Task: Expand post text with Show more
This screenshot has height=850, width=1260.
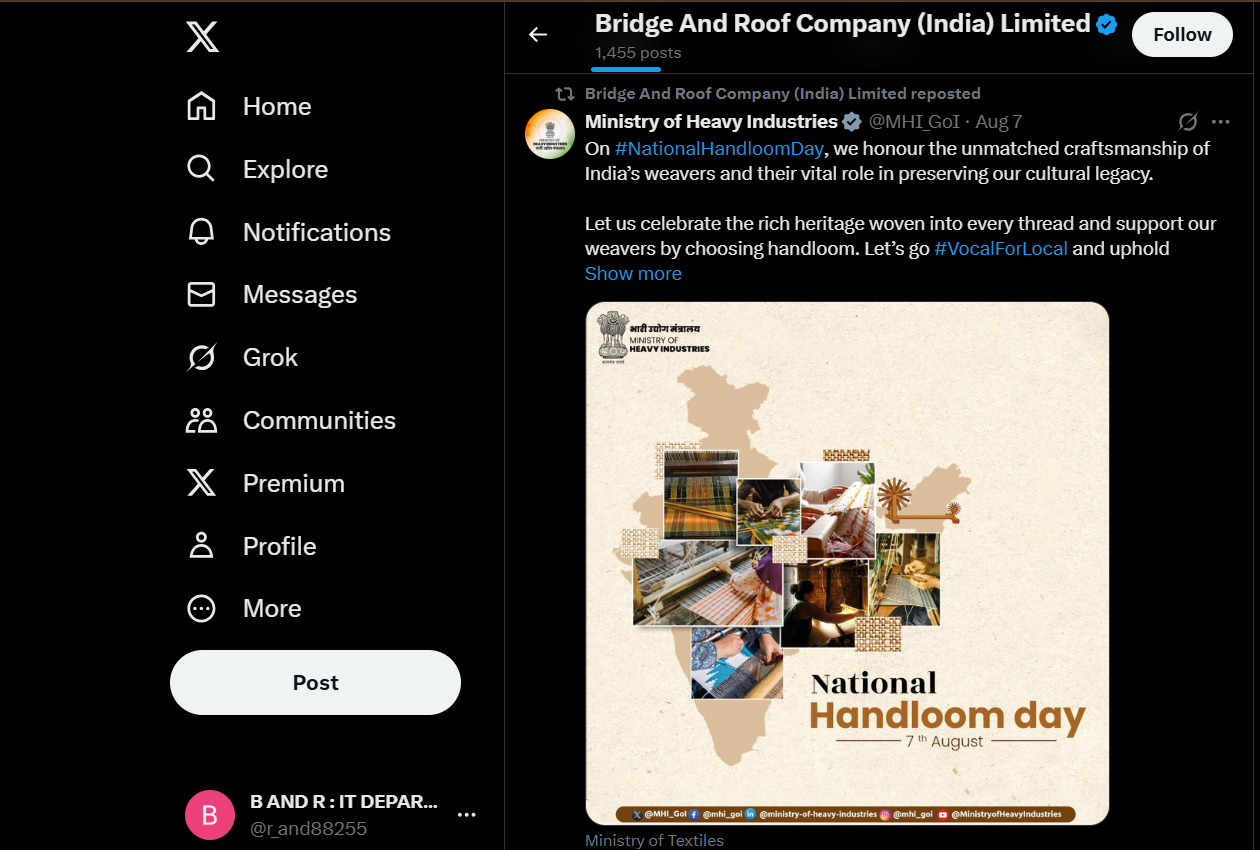Action: (633, 274)
